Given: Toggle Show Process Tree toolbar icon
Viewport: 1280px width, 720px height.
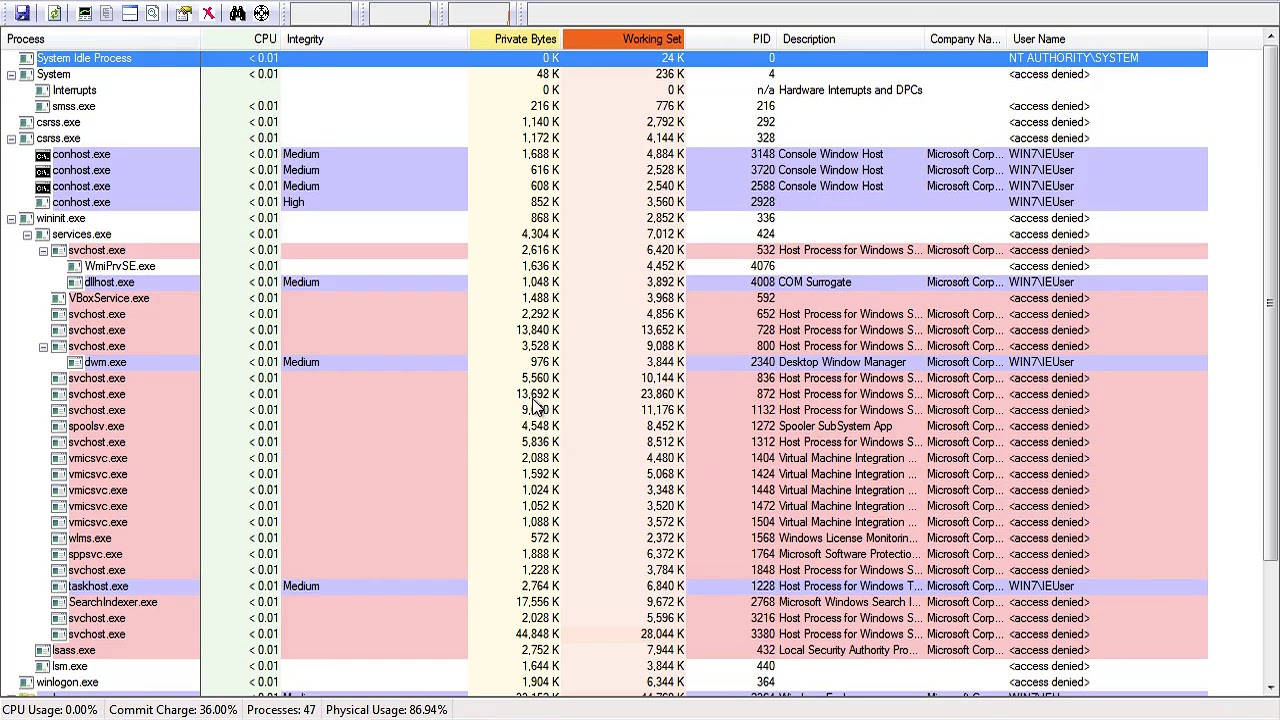Looking at the screenshot, I should point(107,13).
